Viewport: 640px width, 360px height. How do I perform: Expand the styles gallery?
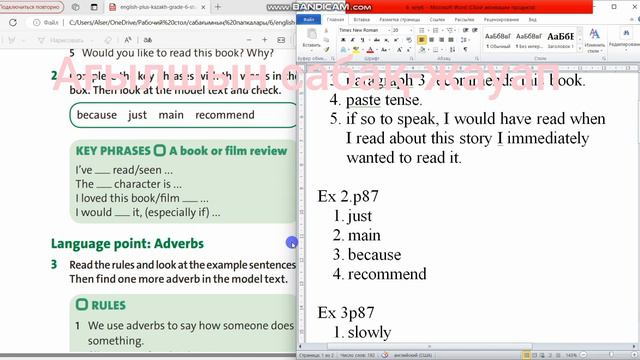click(580, 49)
